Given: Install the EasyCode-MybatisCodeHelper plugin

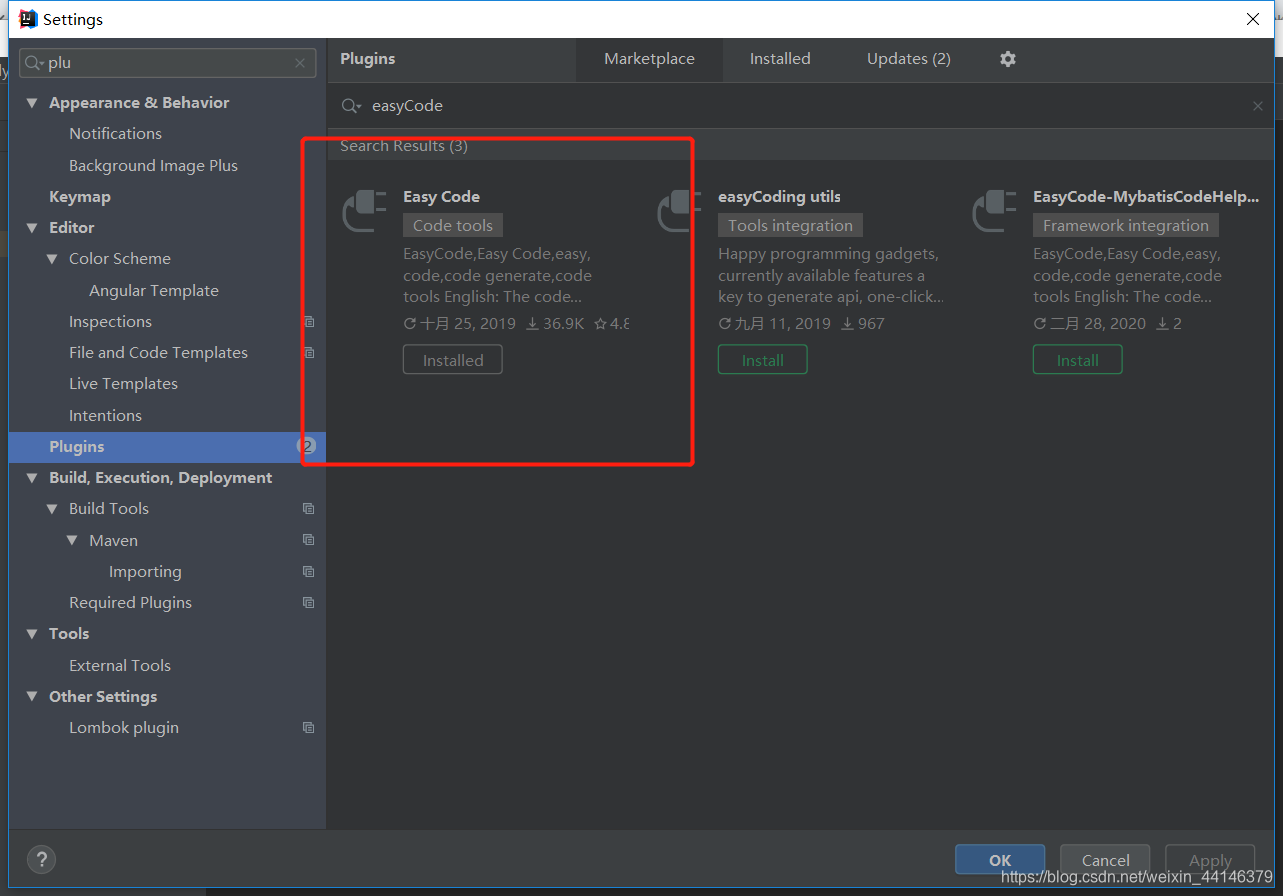Looking at the screenshot, I should [x=1077, y=360].
